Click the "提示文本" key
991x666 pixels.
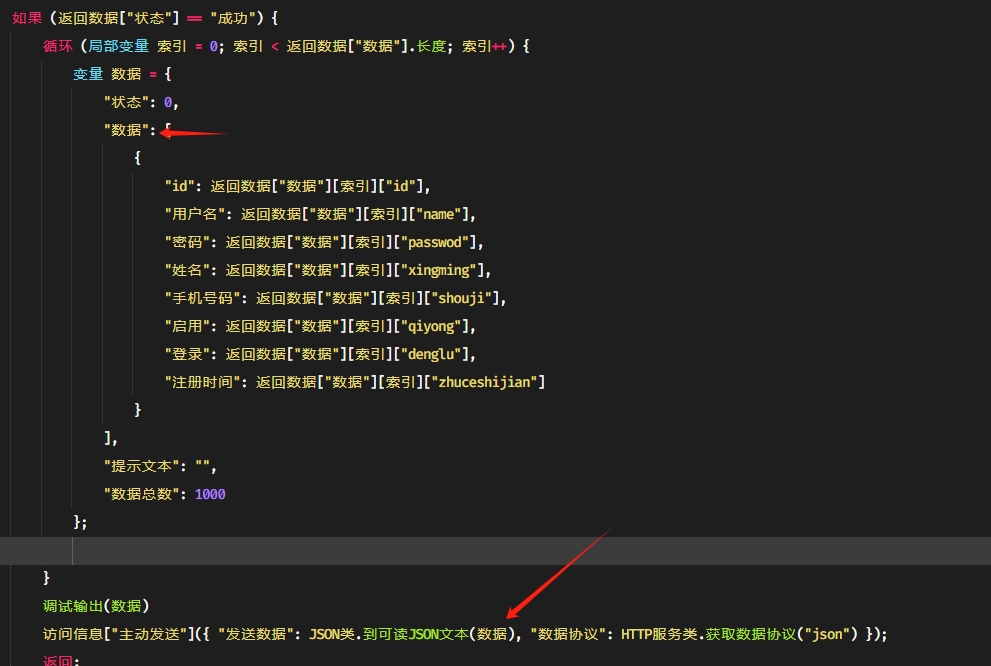tap(142, 466)
